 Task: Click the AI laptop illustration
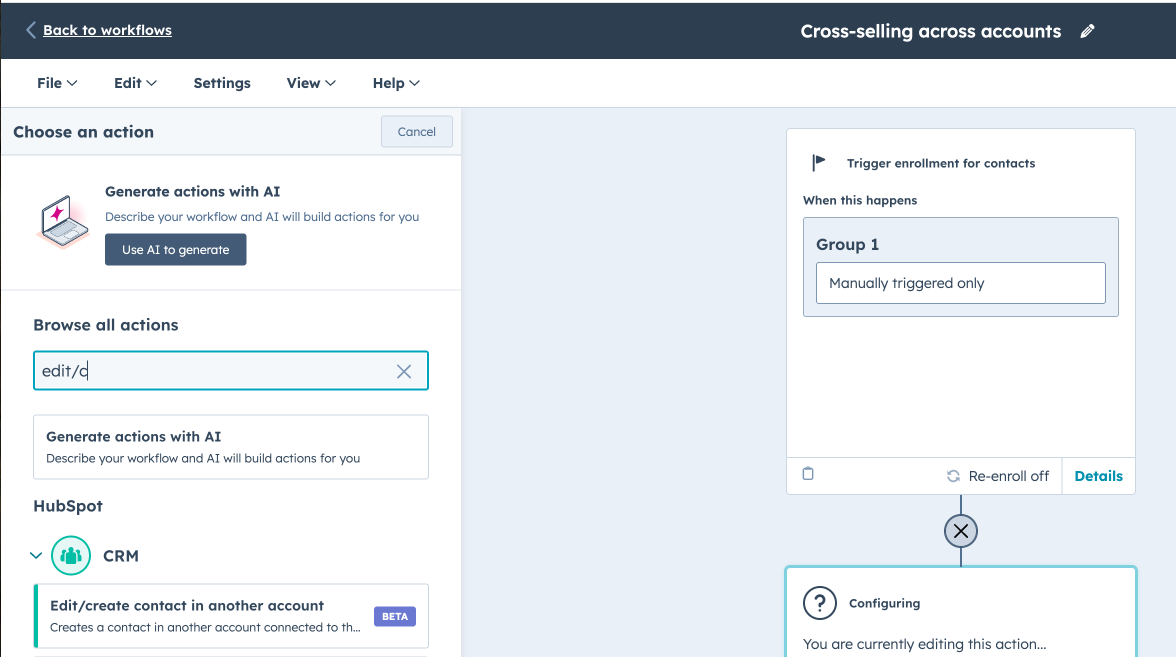(x=63, y=221)
